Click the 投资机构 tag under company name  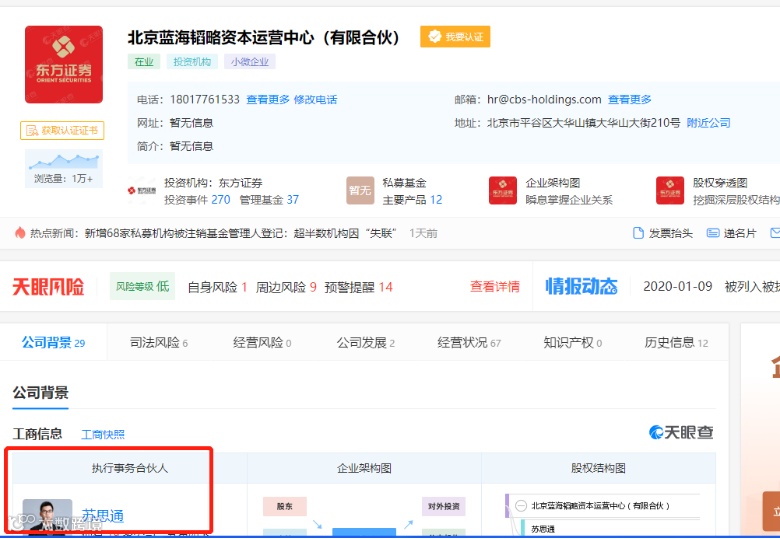coord(192,62)
